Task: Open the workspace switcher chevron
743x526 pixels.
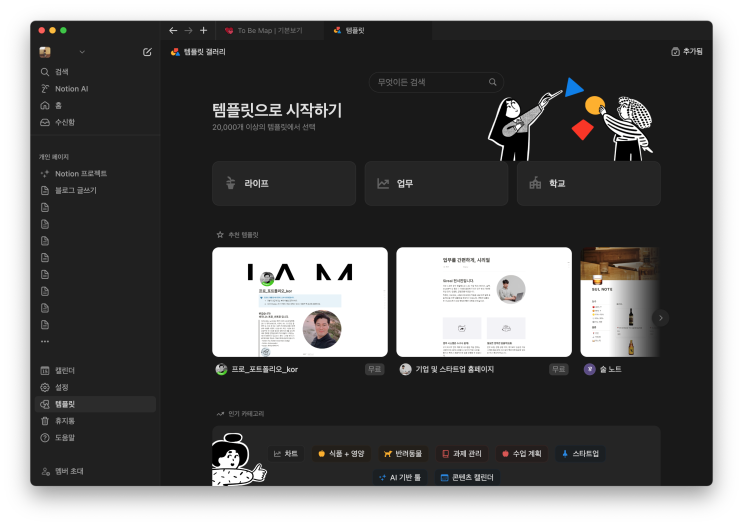Action: (82, 52)
